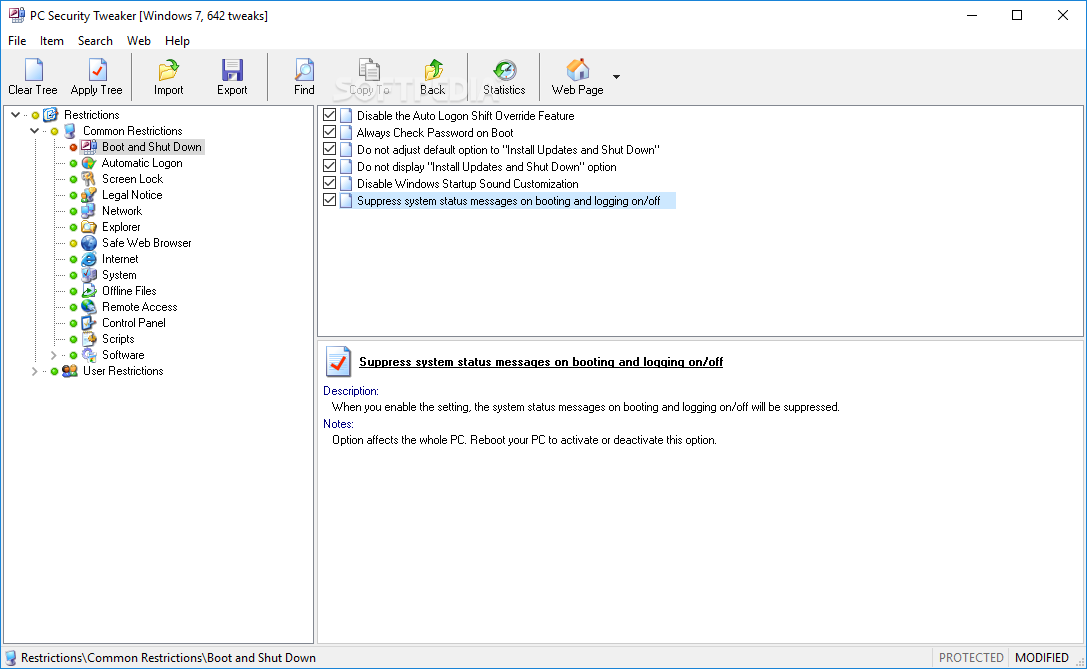Viewport: 1087px width, 669px height.
Task: Select the Control Panel tree item
Action: [x=134, y=323]
